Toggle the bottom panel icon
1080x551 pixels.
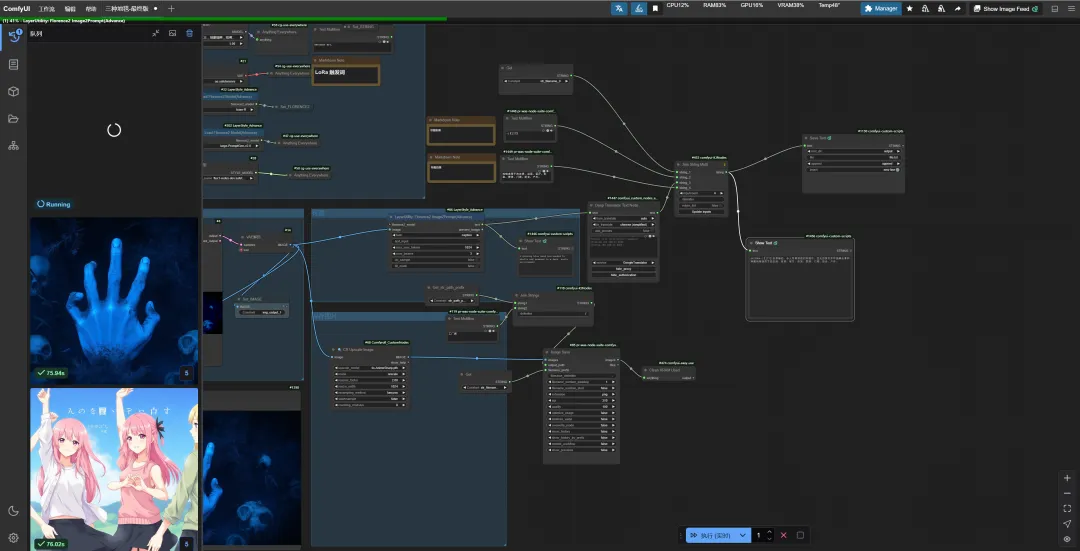click(x=1055, y=8)
